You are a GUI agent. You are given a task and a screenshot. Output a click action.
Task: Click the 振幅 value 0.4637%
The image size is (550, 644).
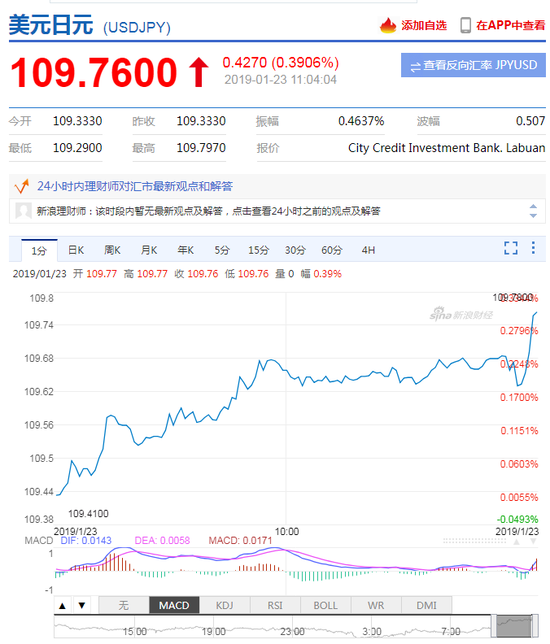point(361,121)
